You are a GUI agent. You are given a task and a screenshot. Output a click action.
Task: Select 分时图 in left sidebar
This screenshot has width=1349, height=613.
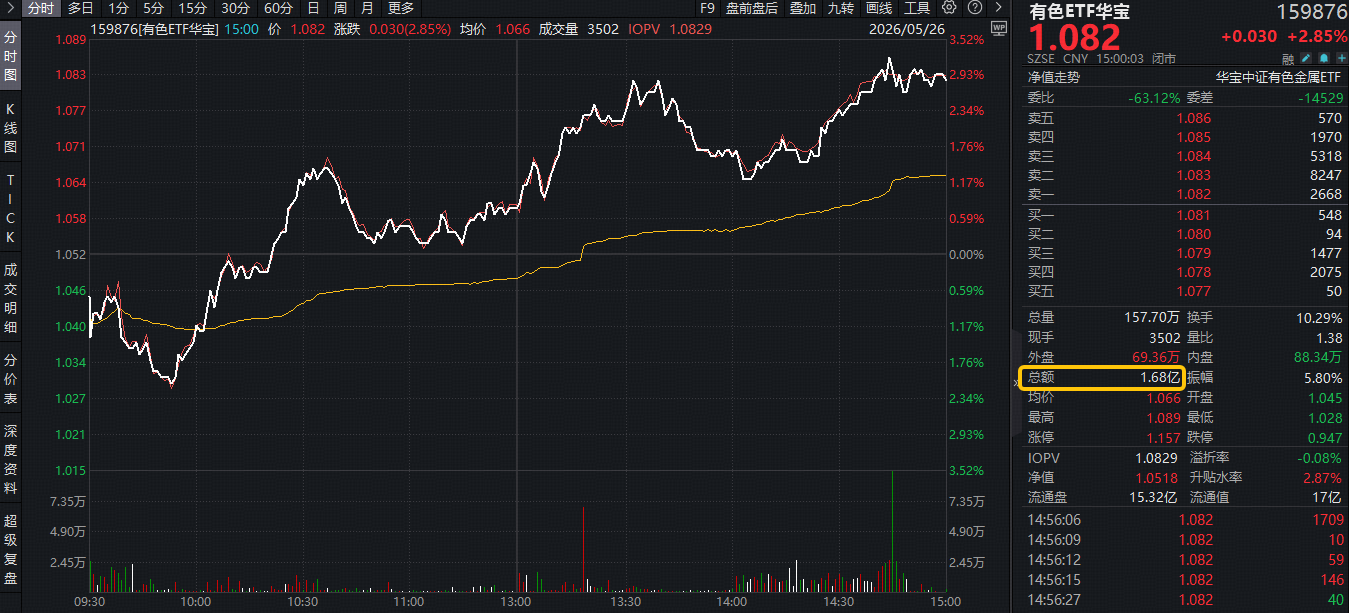point(11,55)
